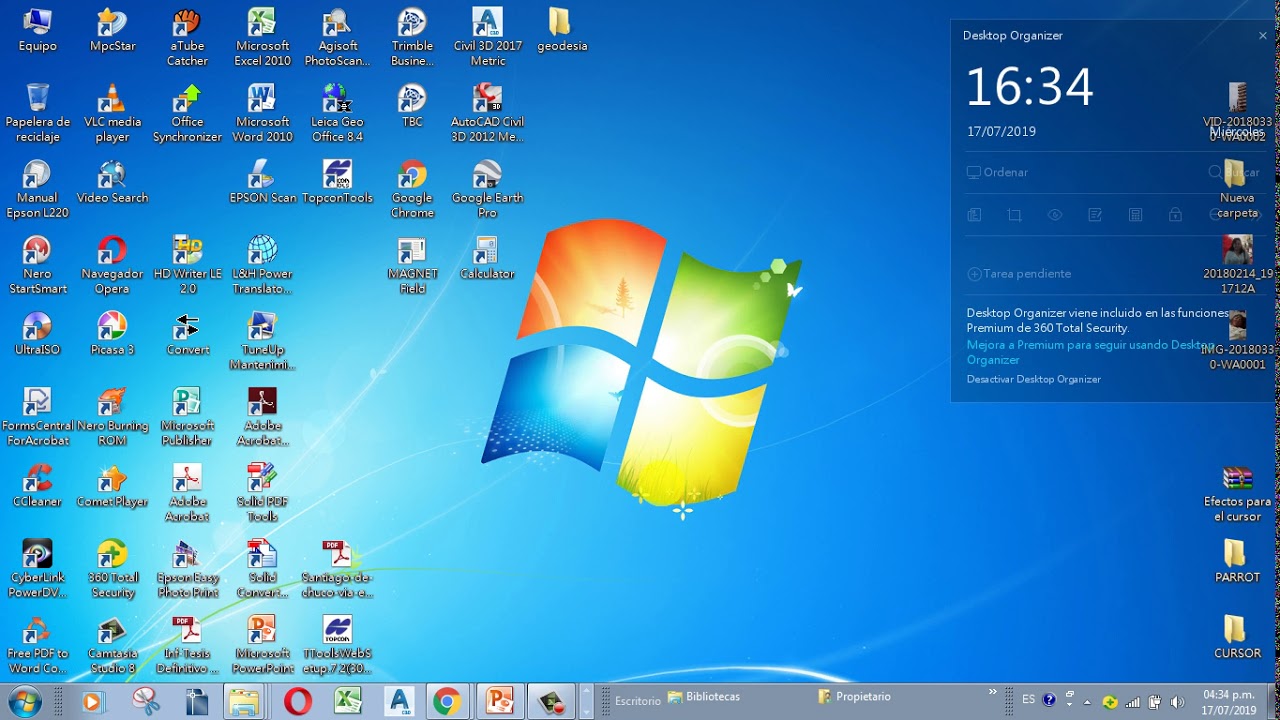Click the Nero Burning ROM shortcut
1280x720 pixels.
[x=112, y=418]
